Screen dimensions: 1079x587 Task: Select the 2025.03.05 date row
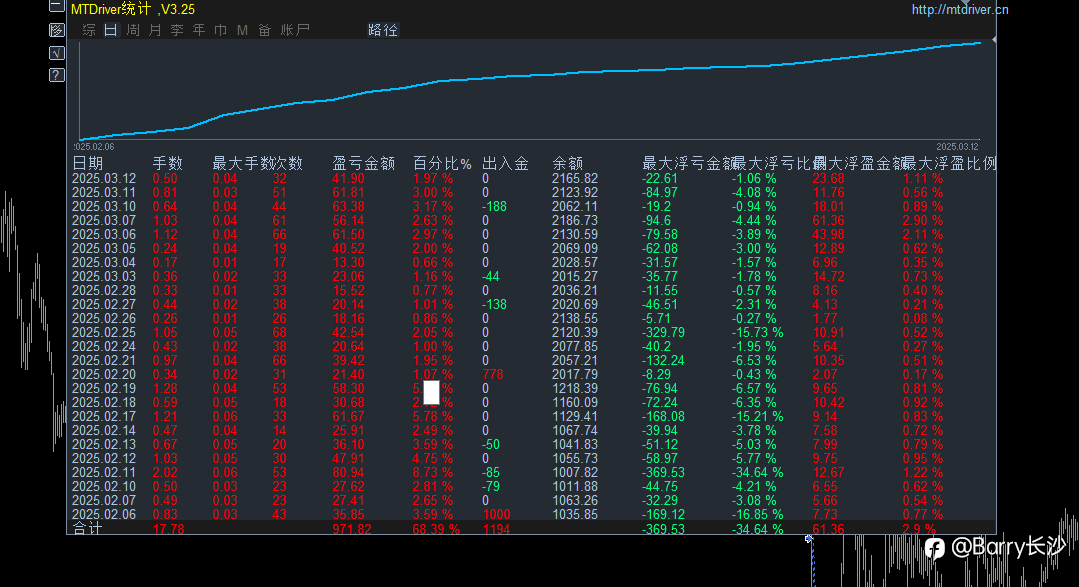[104, 248]
